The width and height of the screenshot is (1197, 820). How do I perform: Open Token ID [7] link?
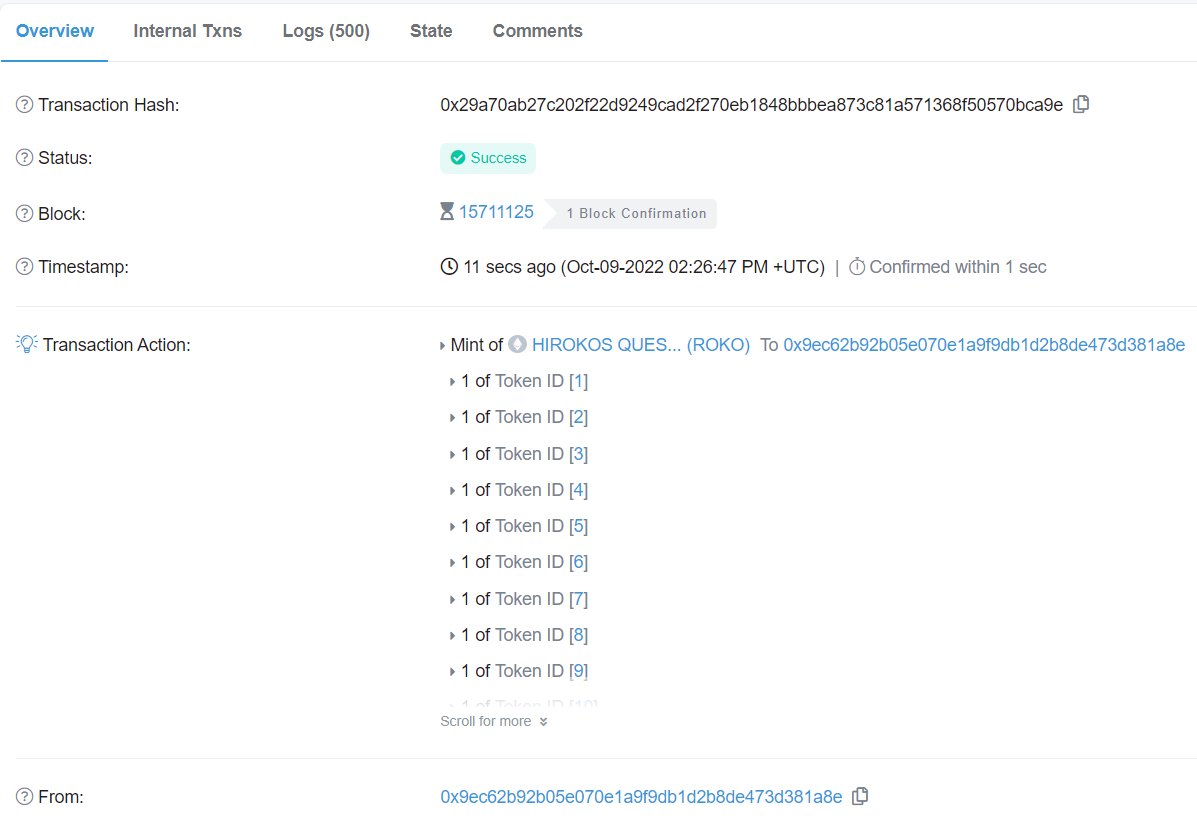(579, 599)
